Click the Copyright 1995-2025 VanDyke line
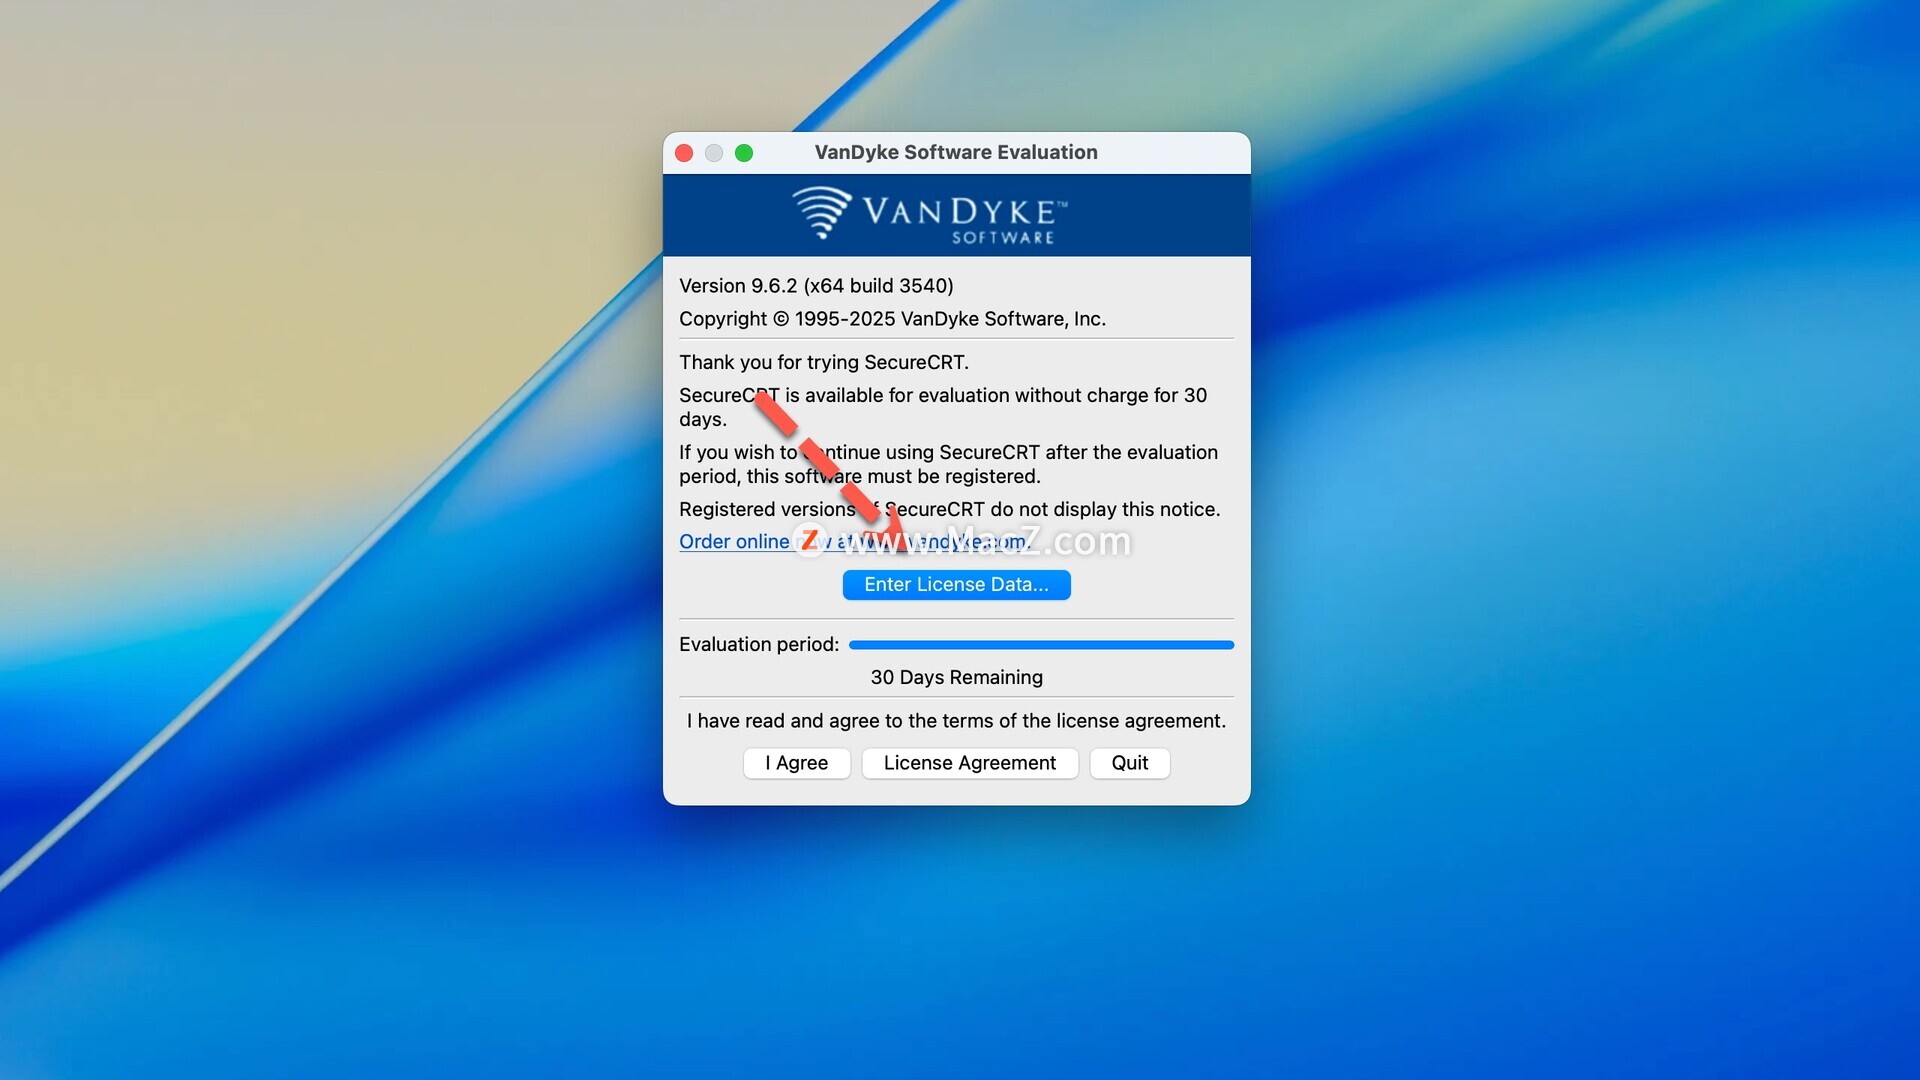 click(x=892, y=319)
